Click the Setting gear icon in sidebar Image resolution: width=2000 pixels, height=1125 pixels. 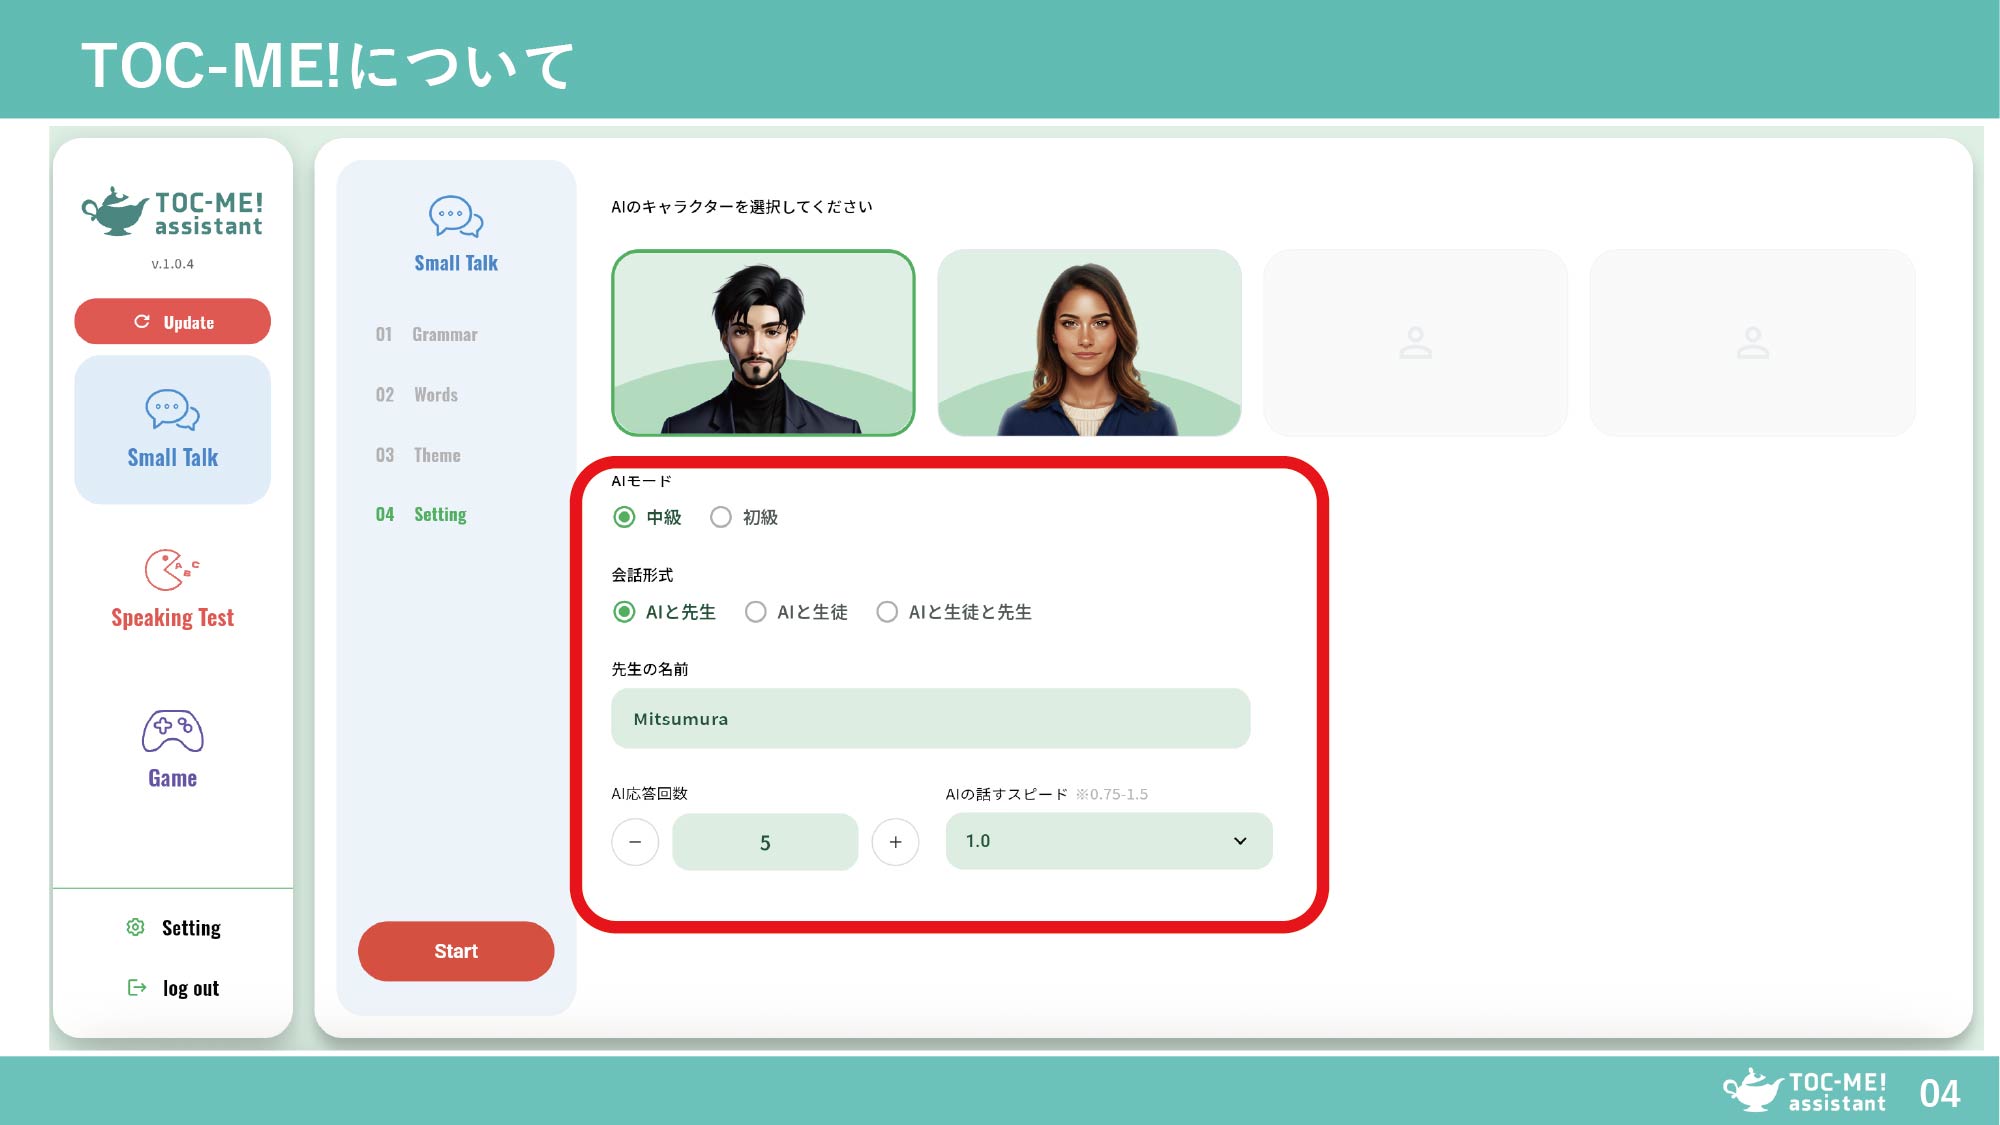136,927
